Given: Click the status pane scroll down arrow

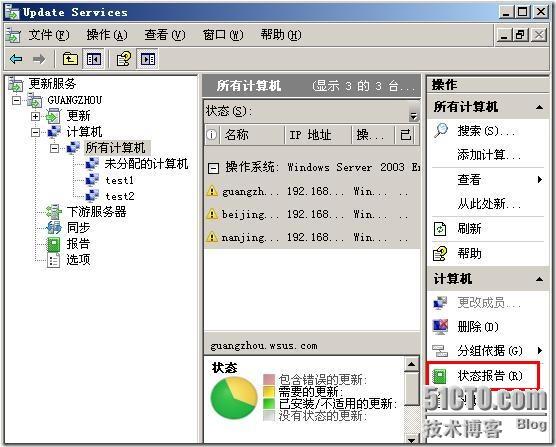Looking at the screenshot, I should tap(411, 439).
